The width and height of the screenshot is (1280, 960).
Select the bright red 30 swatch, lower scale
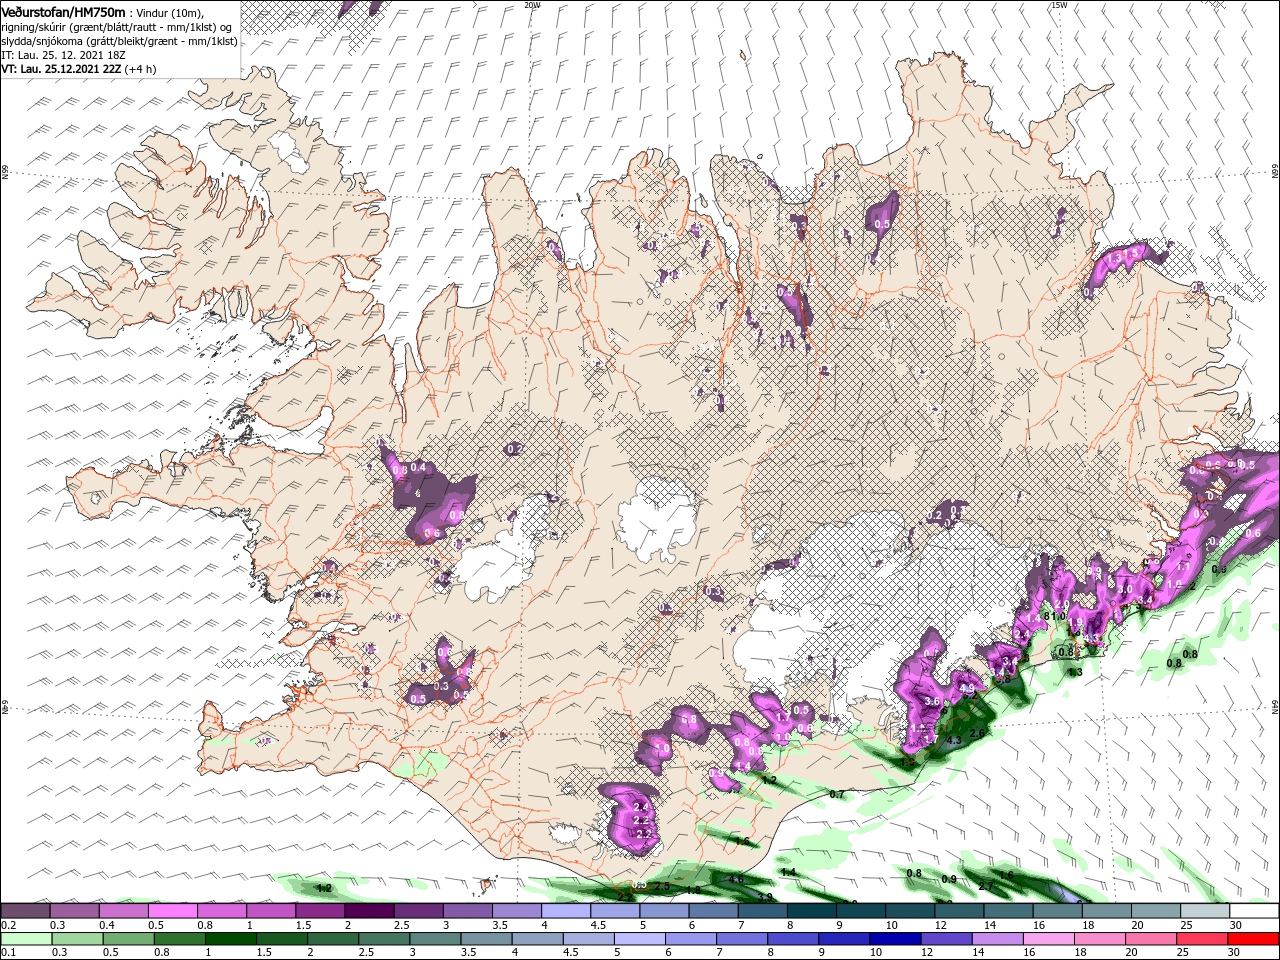[1255, 939]
